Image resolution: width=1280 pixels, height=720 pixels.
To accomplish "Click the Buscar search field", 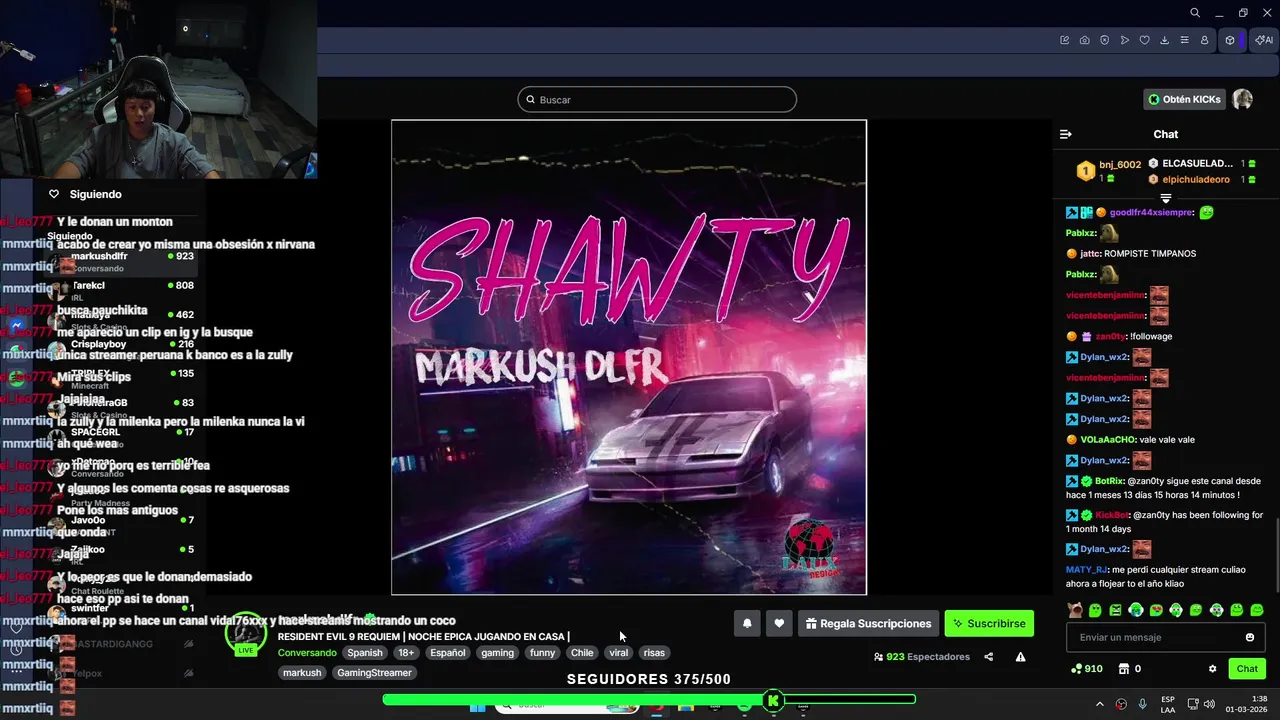I will 657,99.
